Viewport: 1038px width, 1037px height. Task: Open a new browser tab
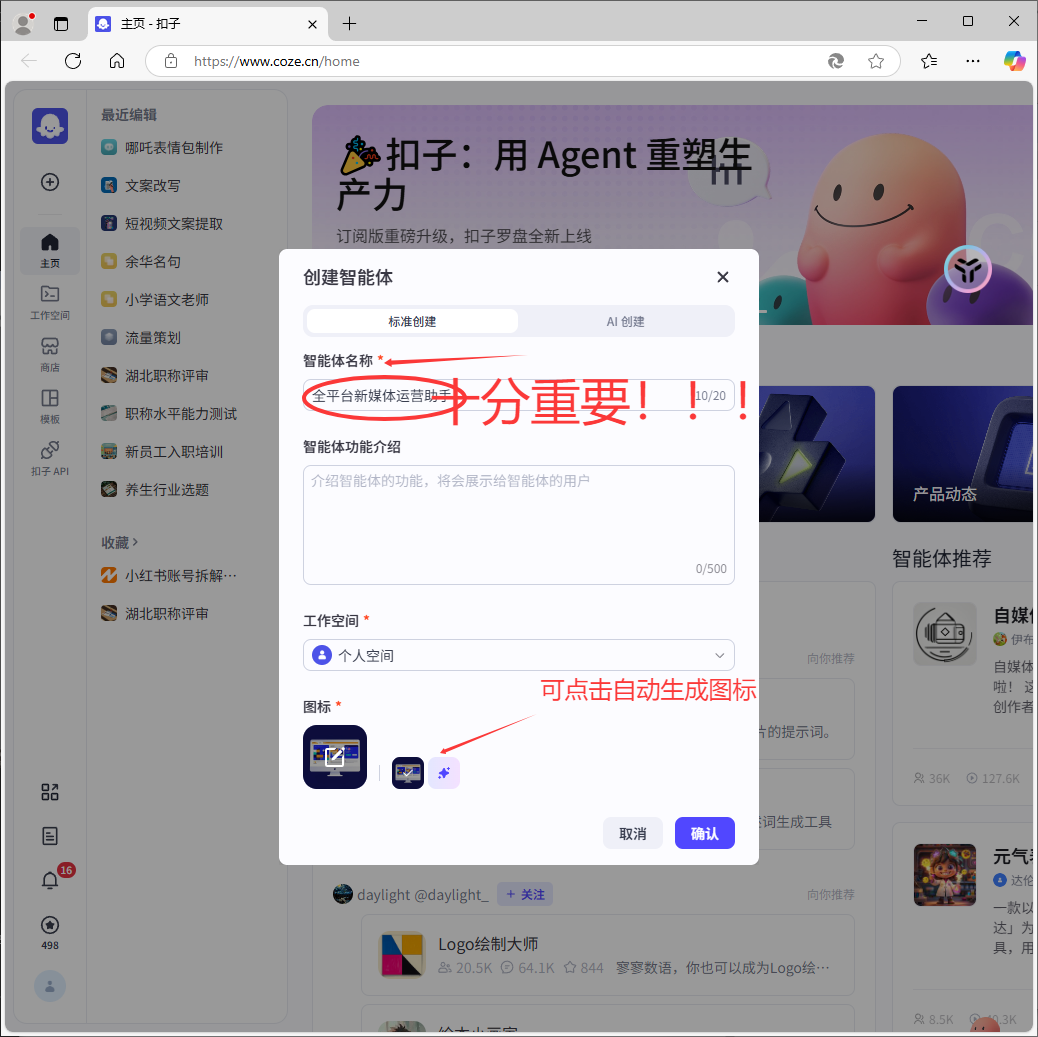(x=350, y=24)
